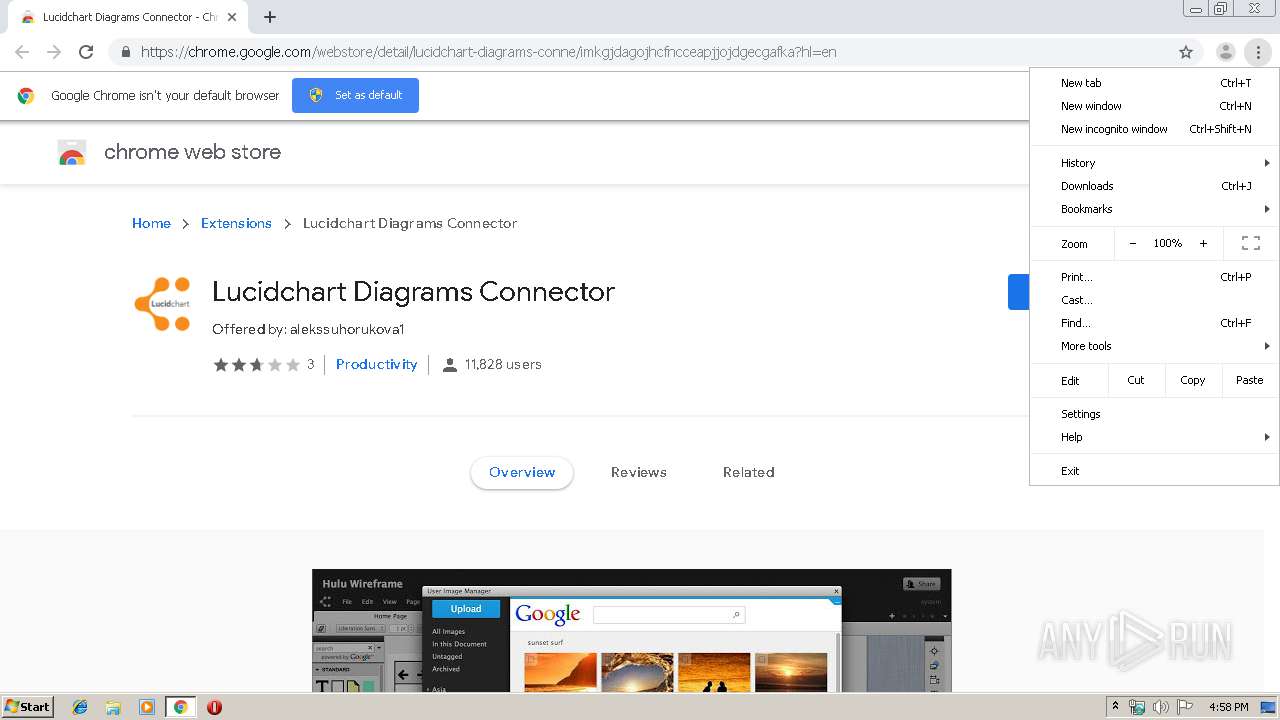1280x720 pixels.
Task: Choose Print... from the Chrome menu
Action: (x=1155, y=277)
